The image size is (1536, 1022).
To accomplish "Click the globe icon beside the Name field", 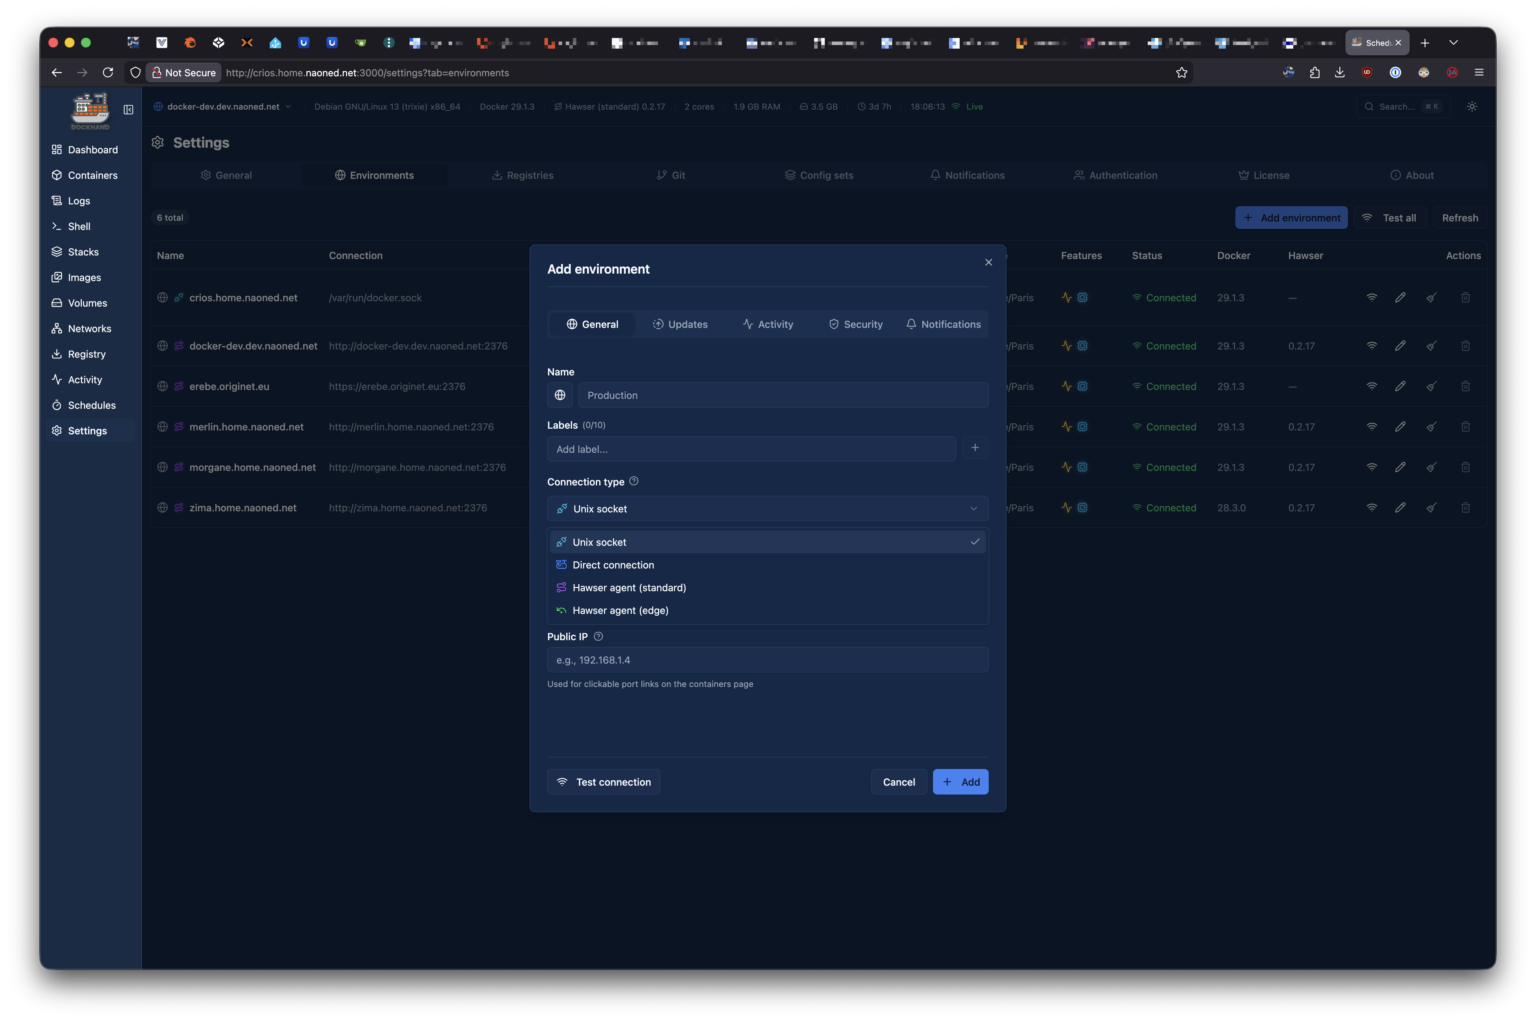I will pos(560,395).
